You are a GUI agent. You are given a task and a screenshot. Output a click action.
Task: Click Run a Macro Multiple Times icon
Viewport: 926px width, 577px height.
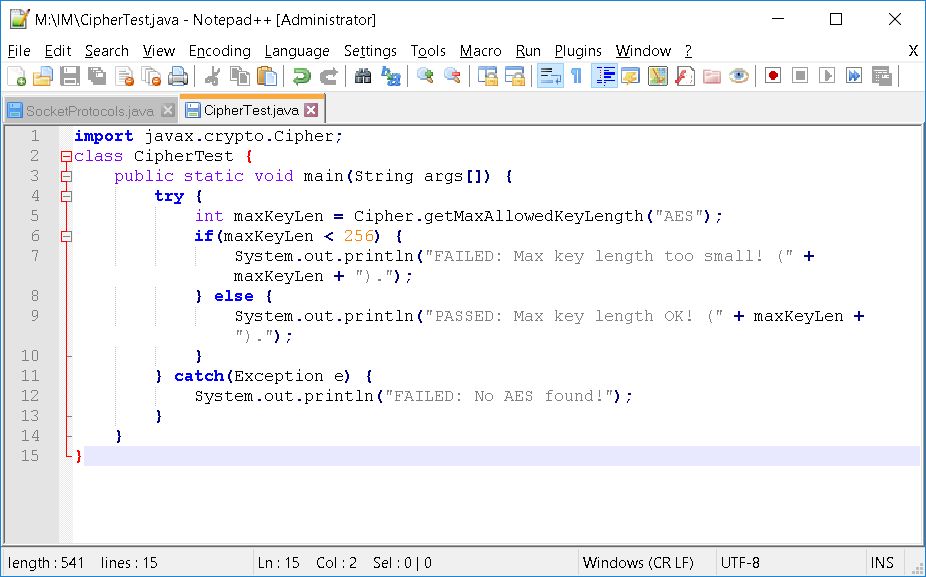pos(854,76)
